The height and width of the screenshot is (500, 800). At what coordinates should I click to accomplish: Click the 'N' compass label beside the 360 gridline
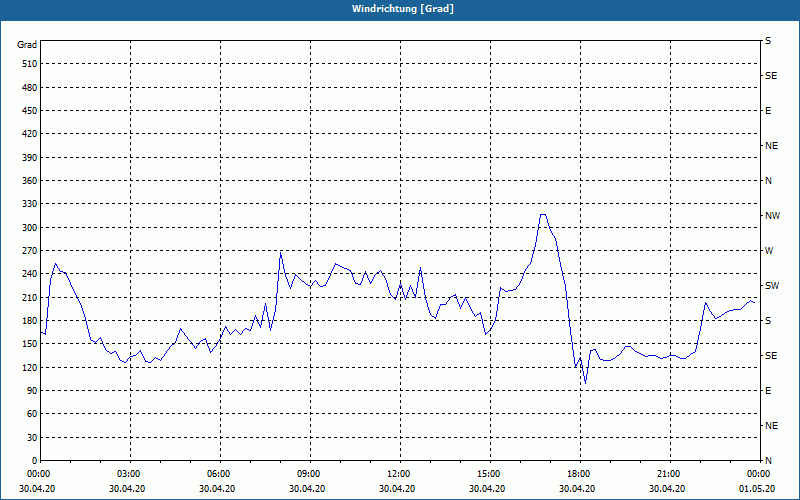click(768, 181)
